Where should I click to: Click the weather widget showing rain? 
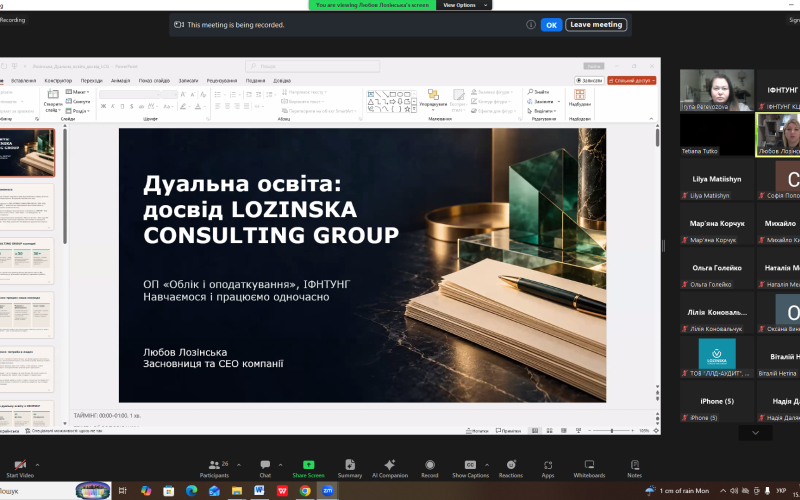tap(677, 491)
